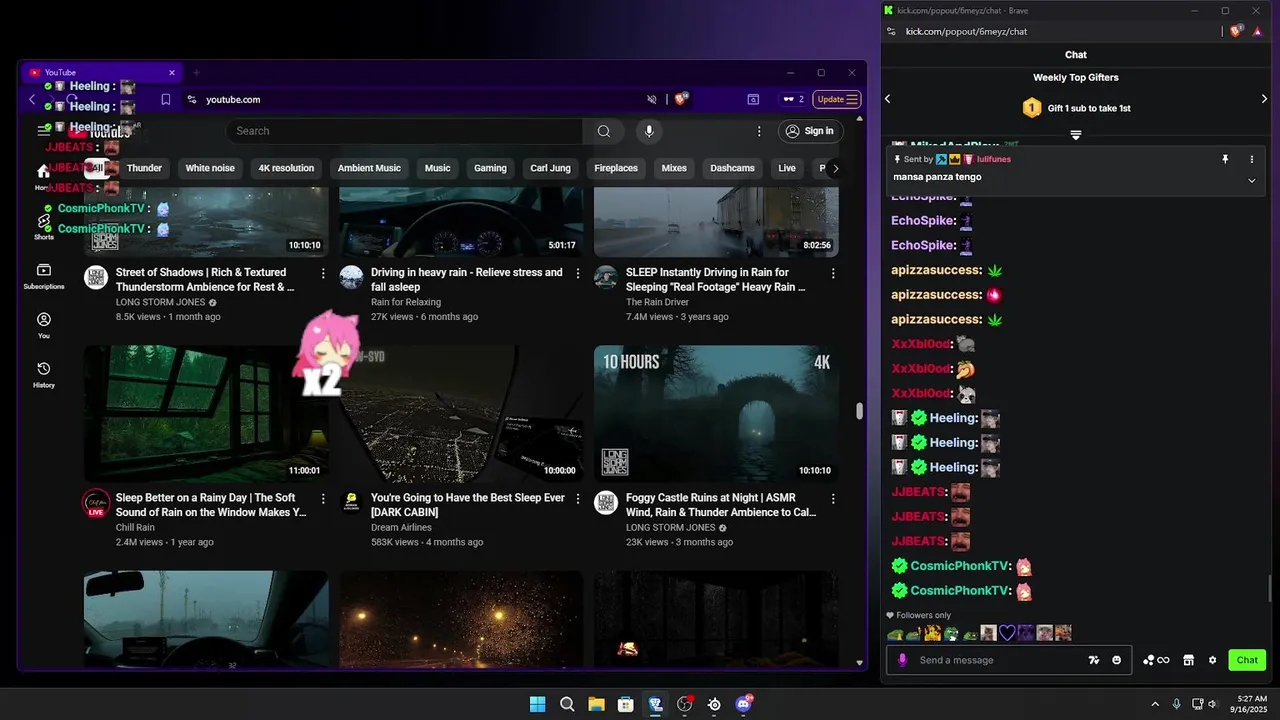
Task: Open pinned message three-dot menu
Action: [1251, 159]
